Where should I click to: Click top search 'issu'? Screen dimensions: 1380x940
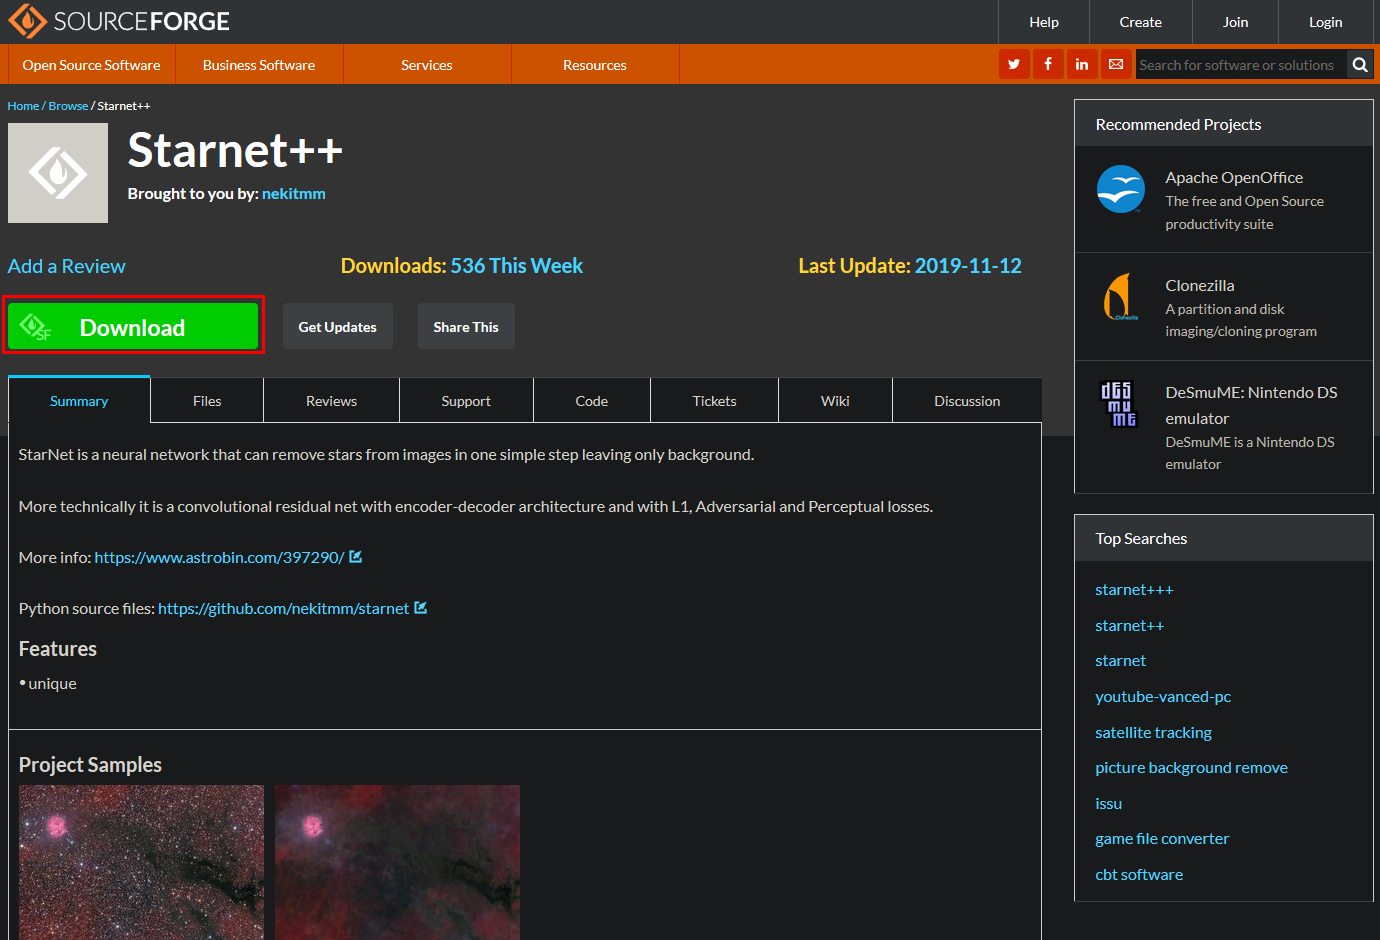pos(1109,804)
